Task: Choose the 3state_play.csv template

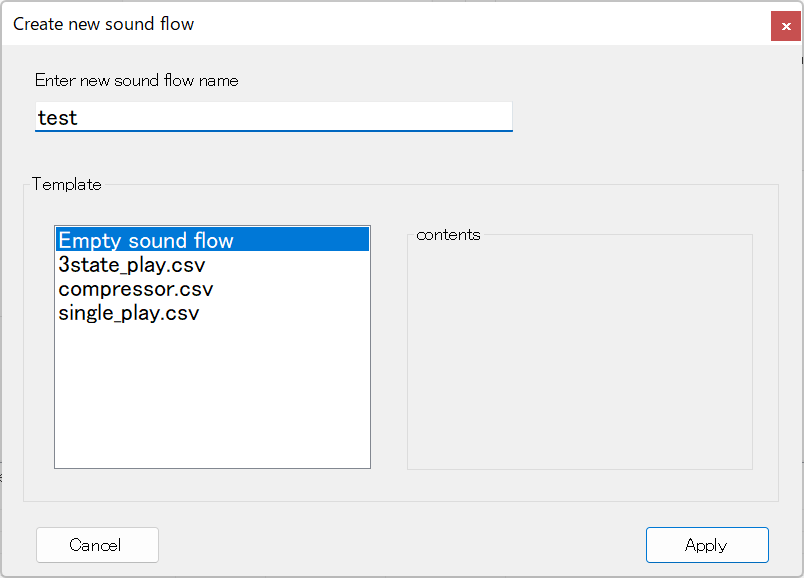Action: [132, 265]
